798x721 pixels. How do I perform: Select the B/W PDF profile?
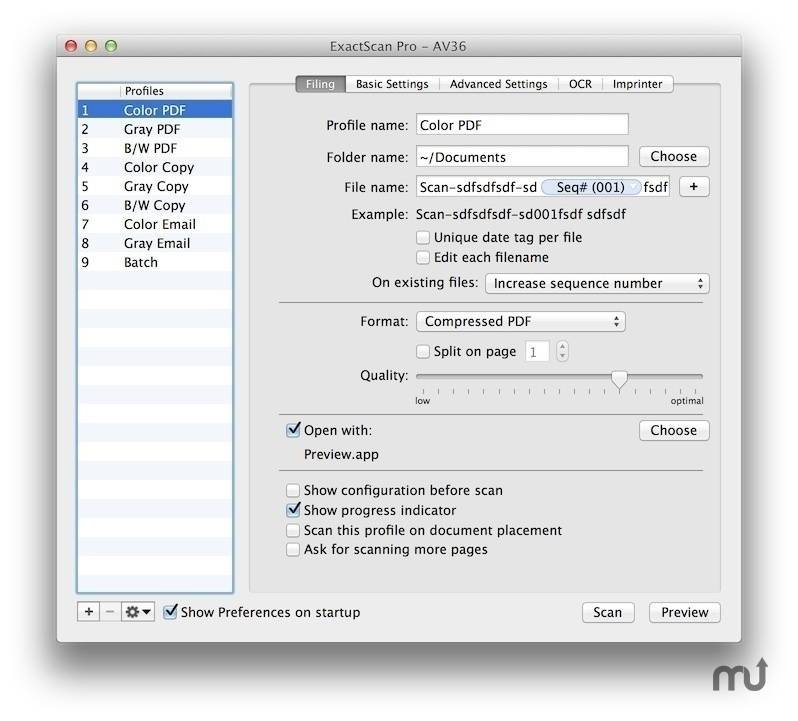tap(155, 148)
